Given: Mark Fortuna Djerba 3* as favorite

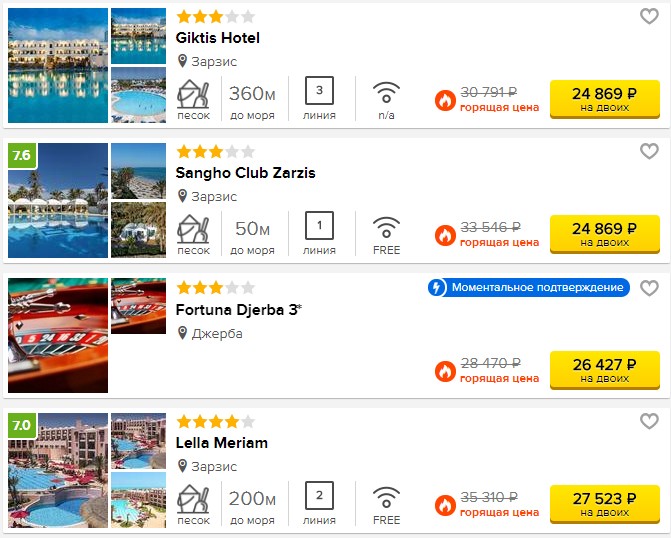Looking at the screenshot, I should pos(649,288).
